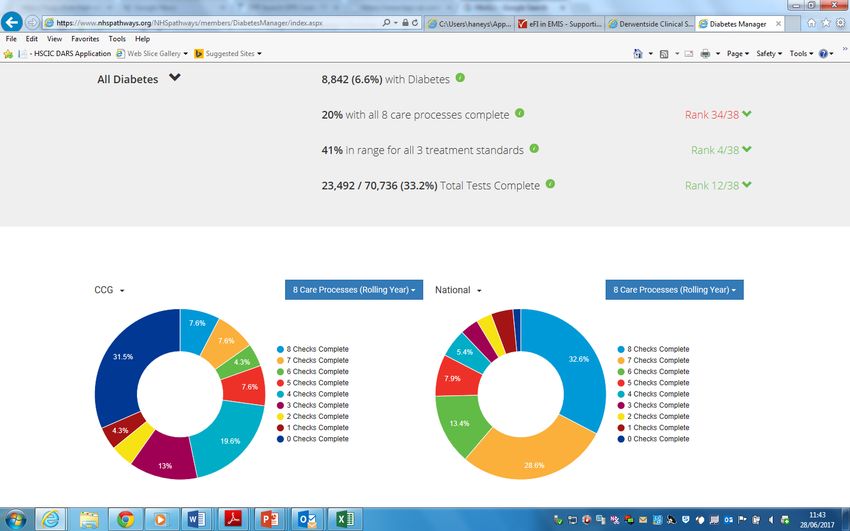850x531 pixels.
Task: Open the command bar Tools dropdown
Action: (x=801, y=54)
